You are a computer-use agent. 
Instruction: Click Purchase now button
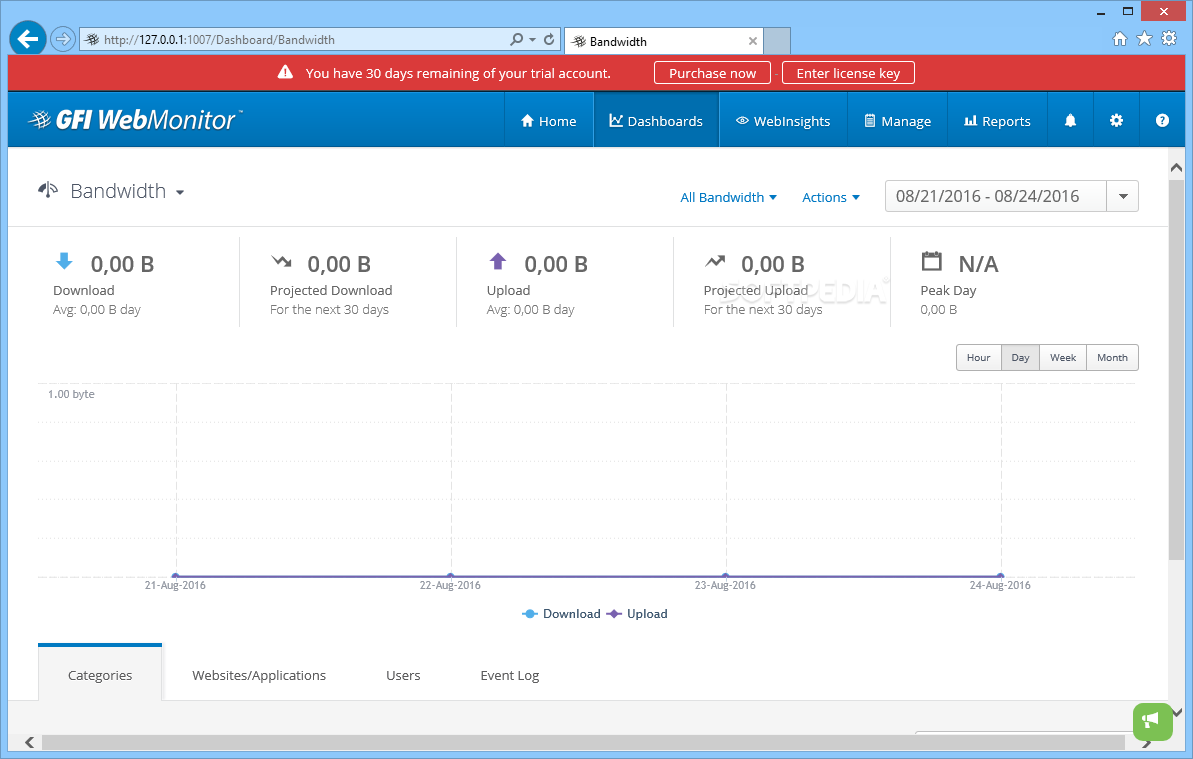pyautogui.click(x=712, y=73)
